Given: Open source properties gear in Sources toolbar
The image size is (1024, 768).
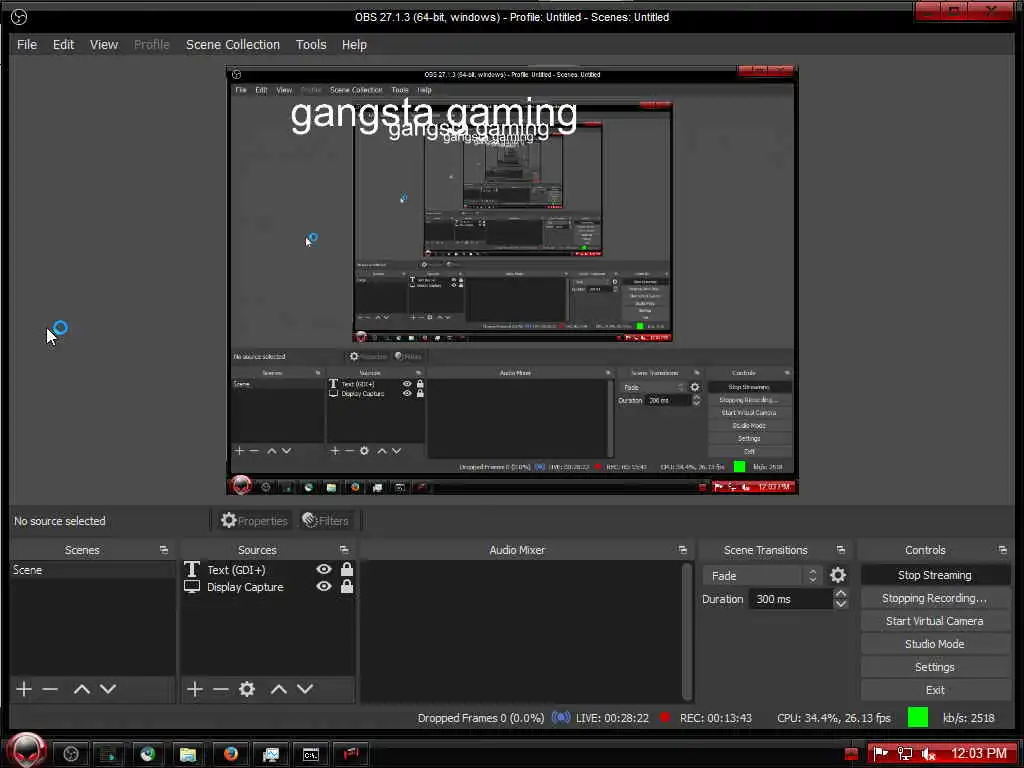Looking at the screenshot, I should pos(247,689).
